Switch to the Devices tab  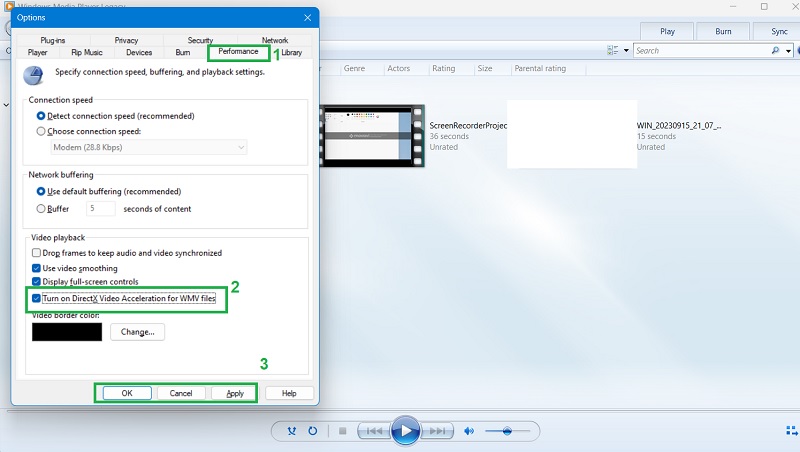(x=139, y=53)
